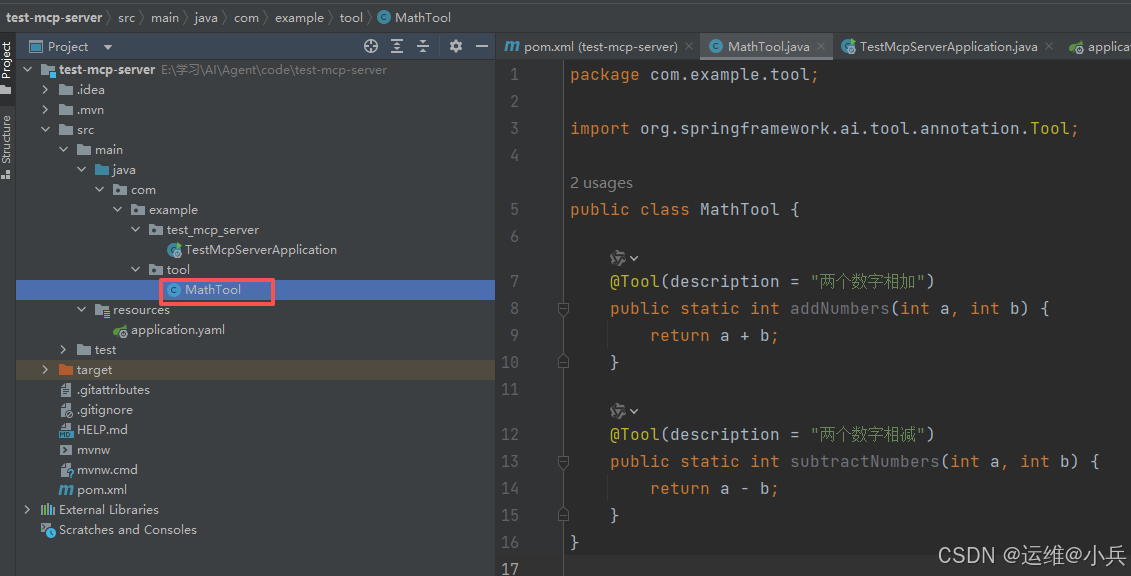Collapse the test-mcp-server root node
The height and width of the screenshot is (576, 1131).
pyautogui.click(x=28, y=70)
